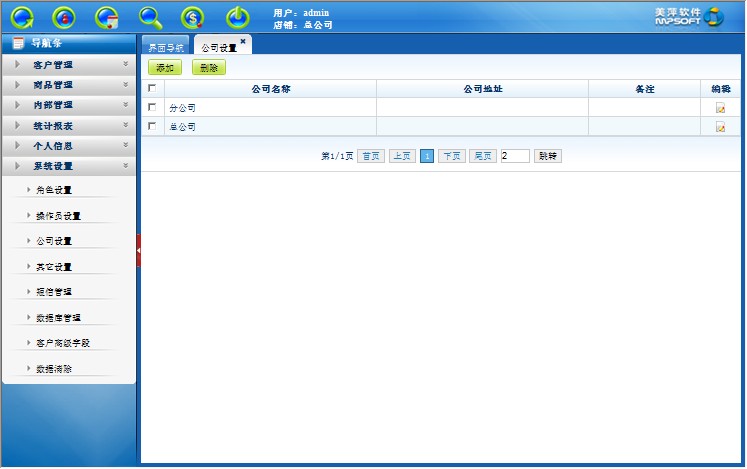Click the page number input field
Image resolution: width=747 pixels, height=469 pixels.
(514, 156)
